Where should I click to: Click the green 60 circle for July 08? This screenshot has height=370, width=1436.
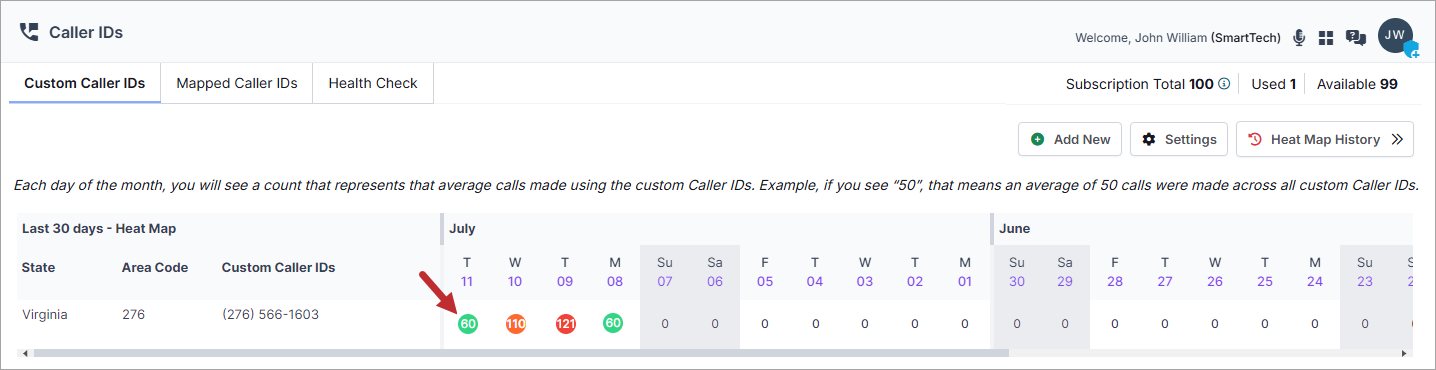point(614,323)
